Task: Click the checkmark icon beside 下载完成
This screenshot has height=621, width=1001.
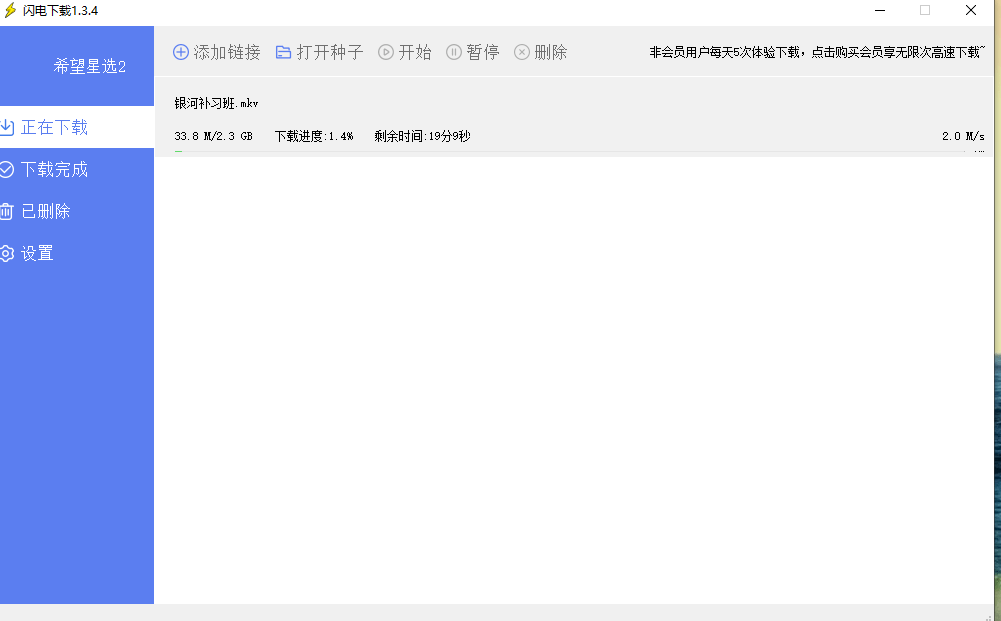Action: [7, 169]
